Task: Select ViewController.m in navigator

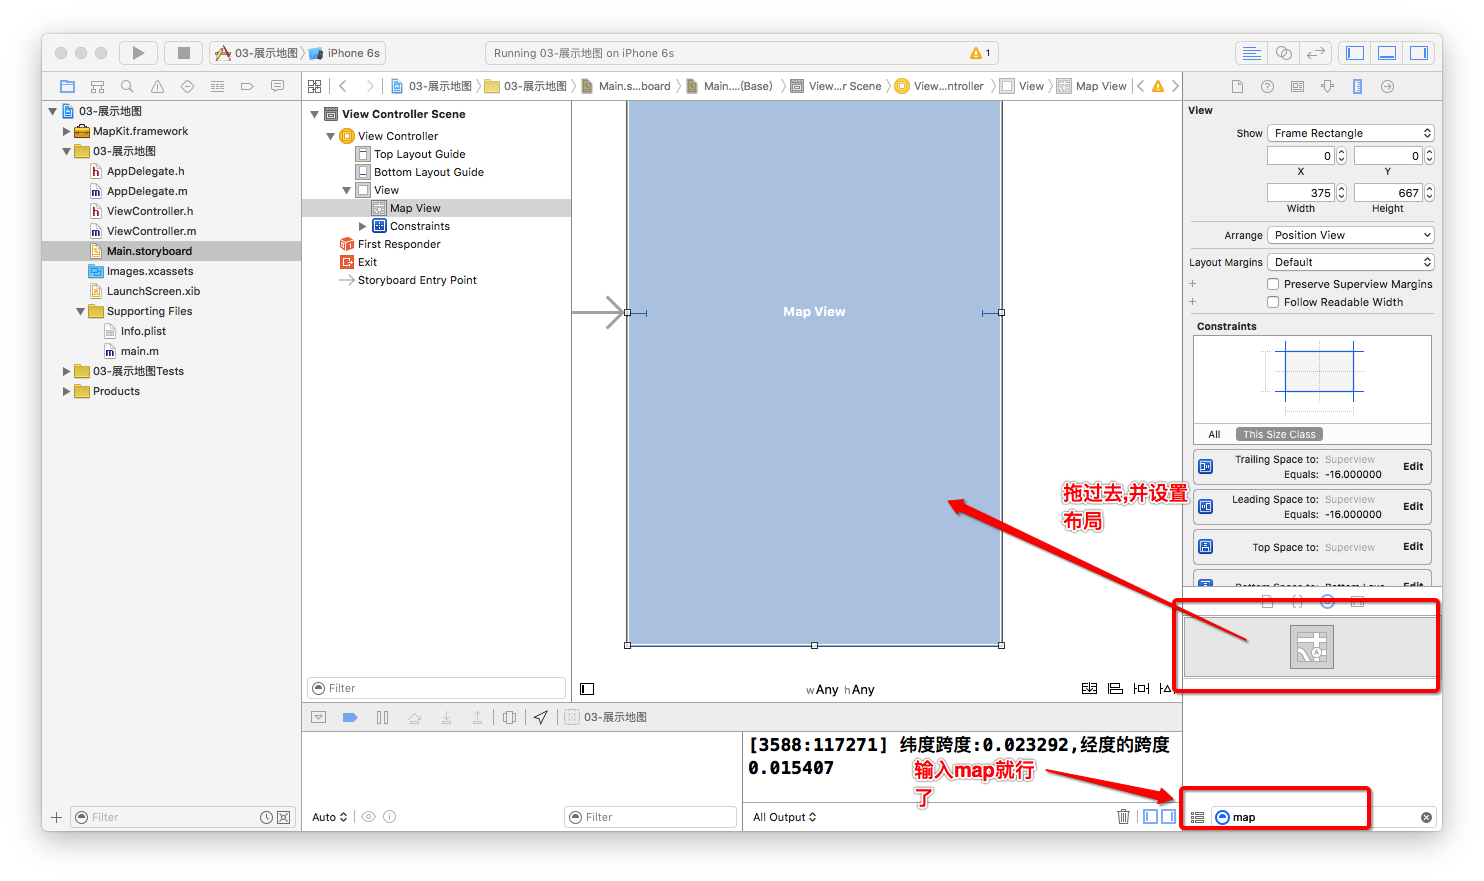Action: 151,231
